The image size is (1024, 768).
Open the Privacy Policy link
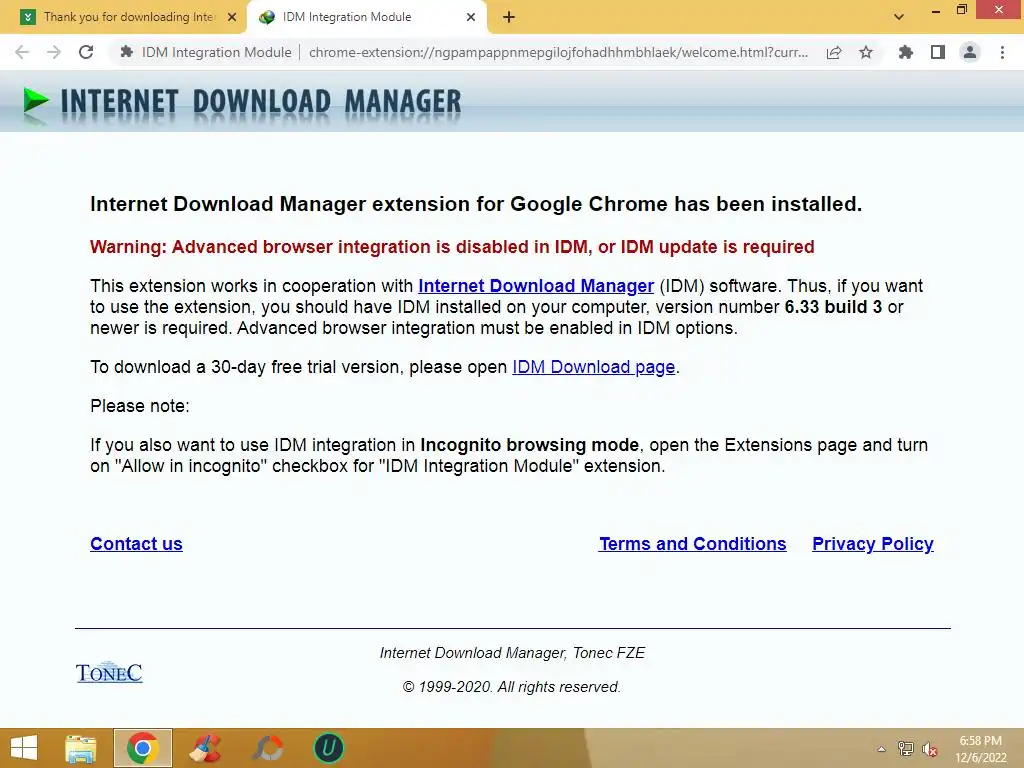pyautogui.click(x=873, y=544)
